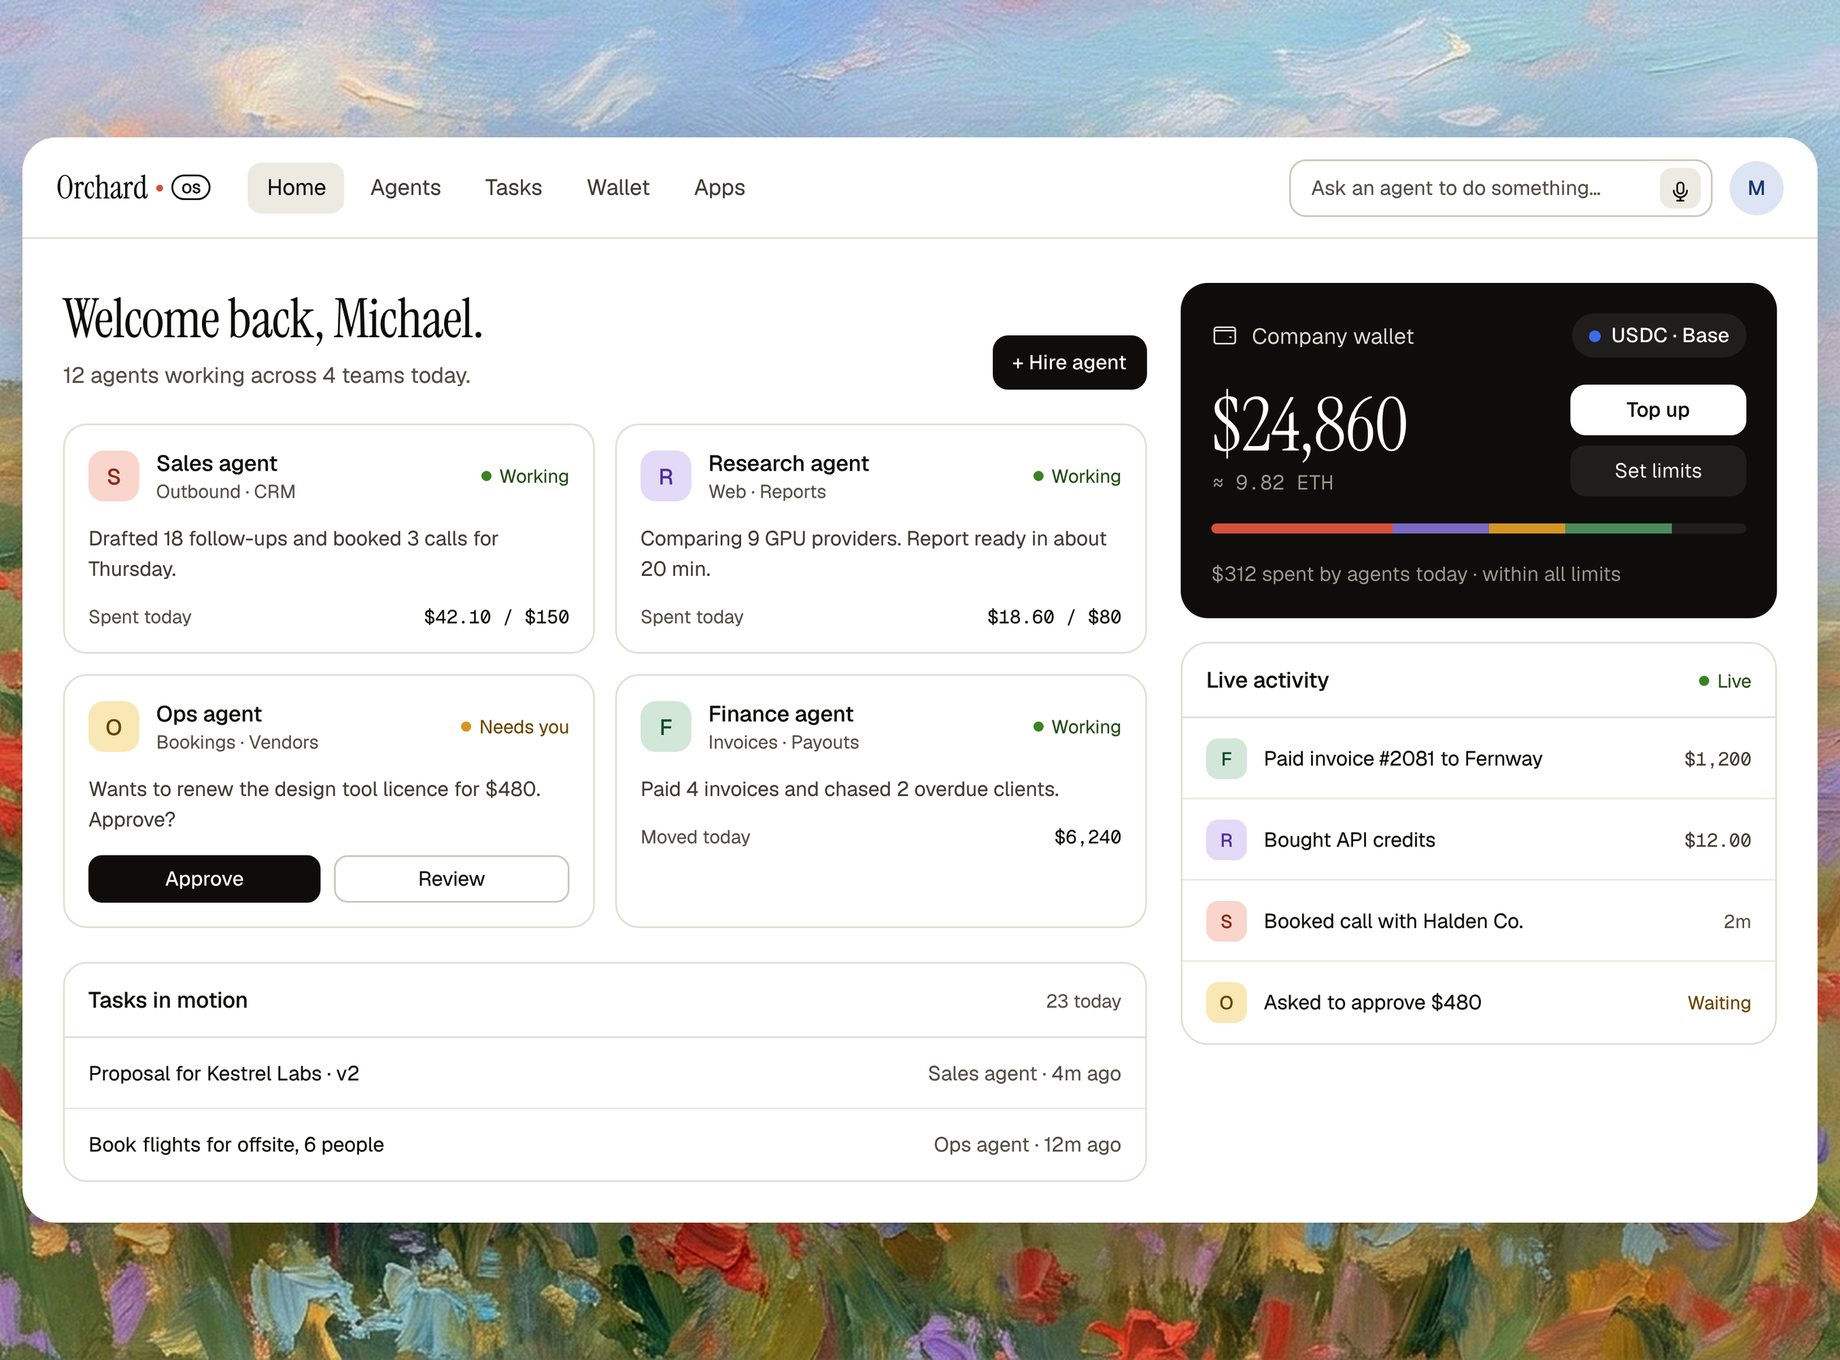Click the Paid invoice #2081 to Fernway entry

(1478, 759)
